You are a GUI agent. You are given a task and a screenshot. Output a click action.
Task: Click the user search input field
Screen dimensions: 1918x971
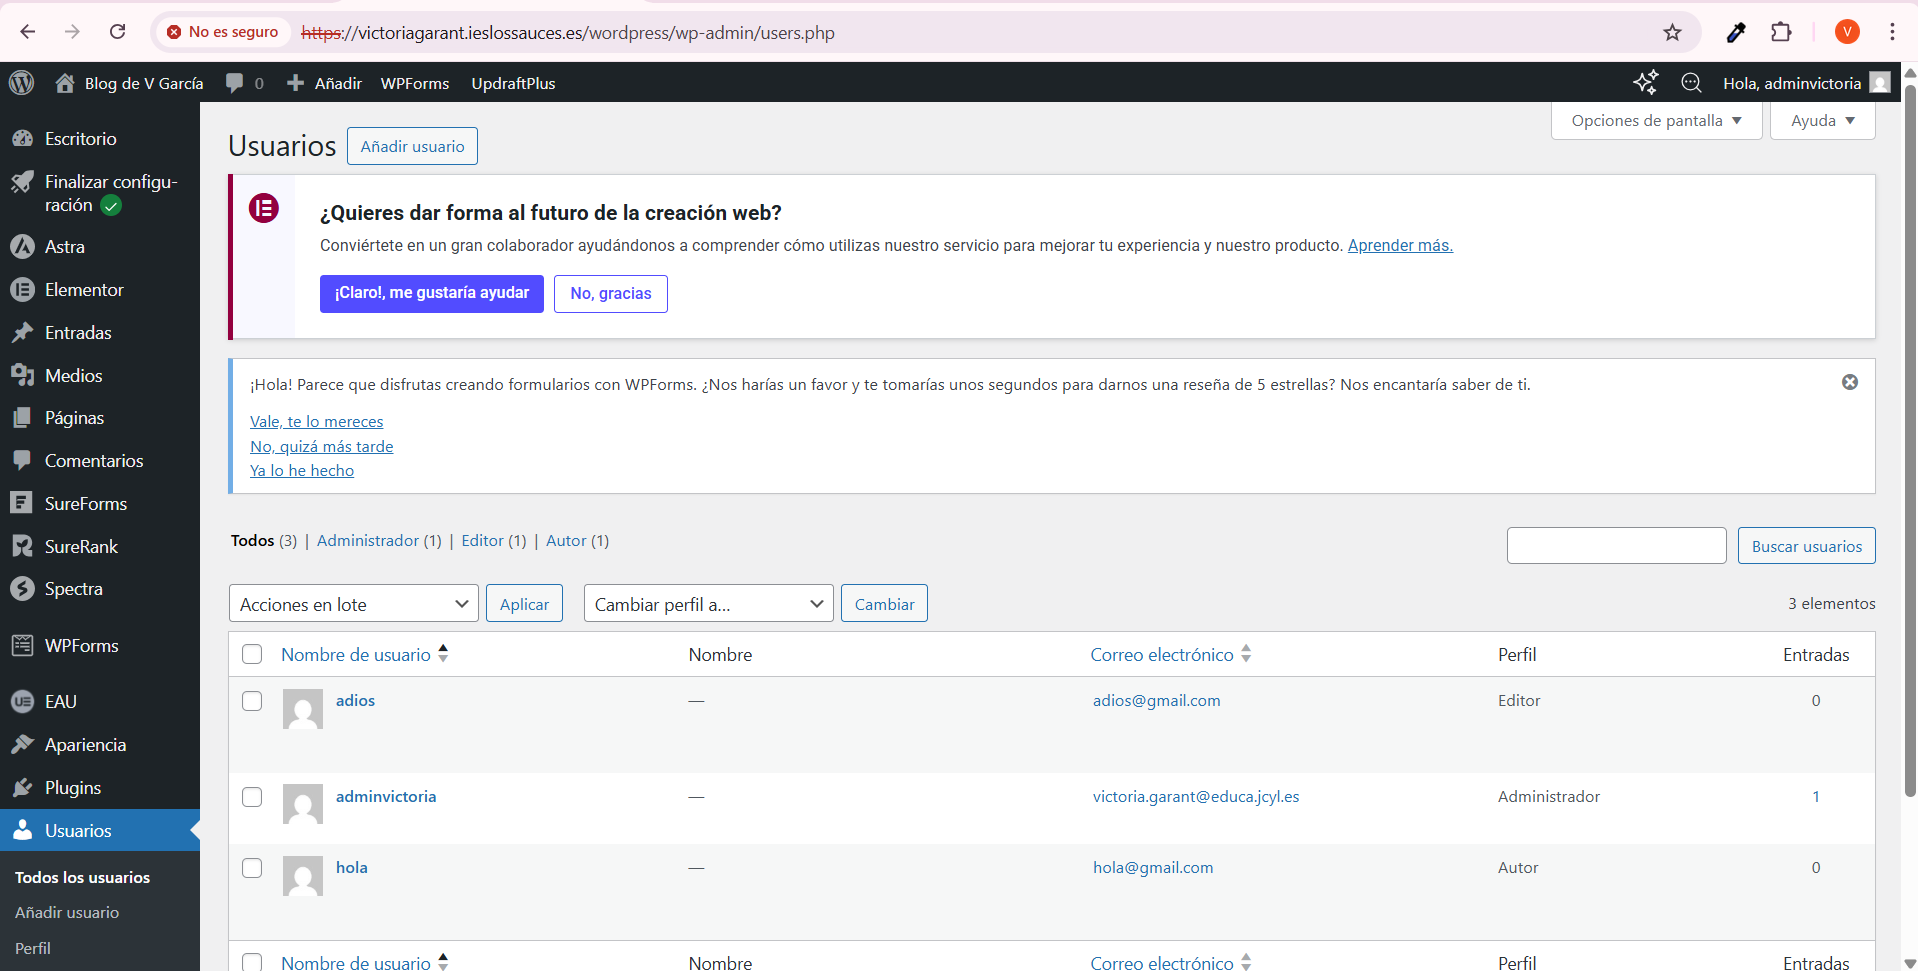pyautogui.click(x=1616, y=546)
